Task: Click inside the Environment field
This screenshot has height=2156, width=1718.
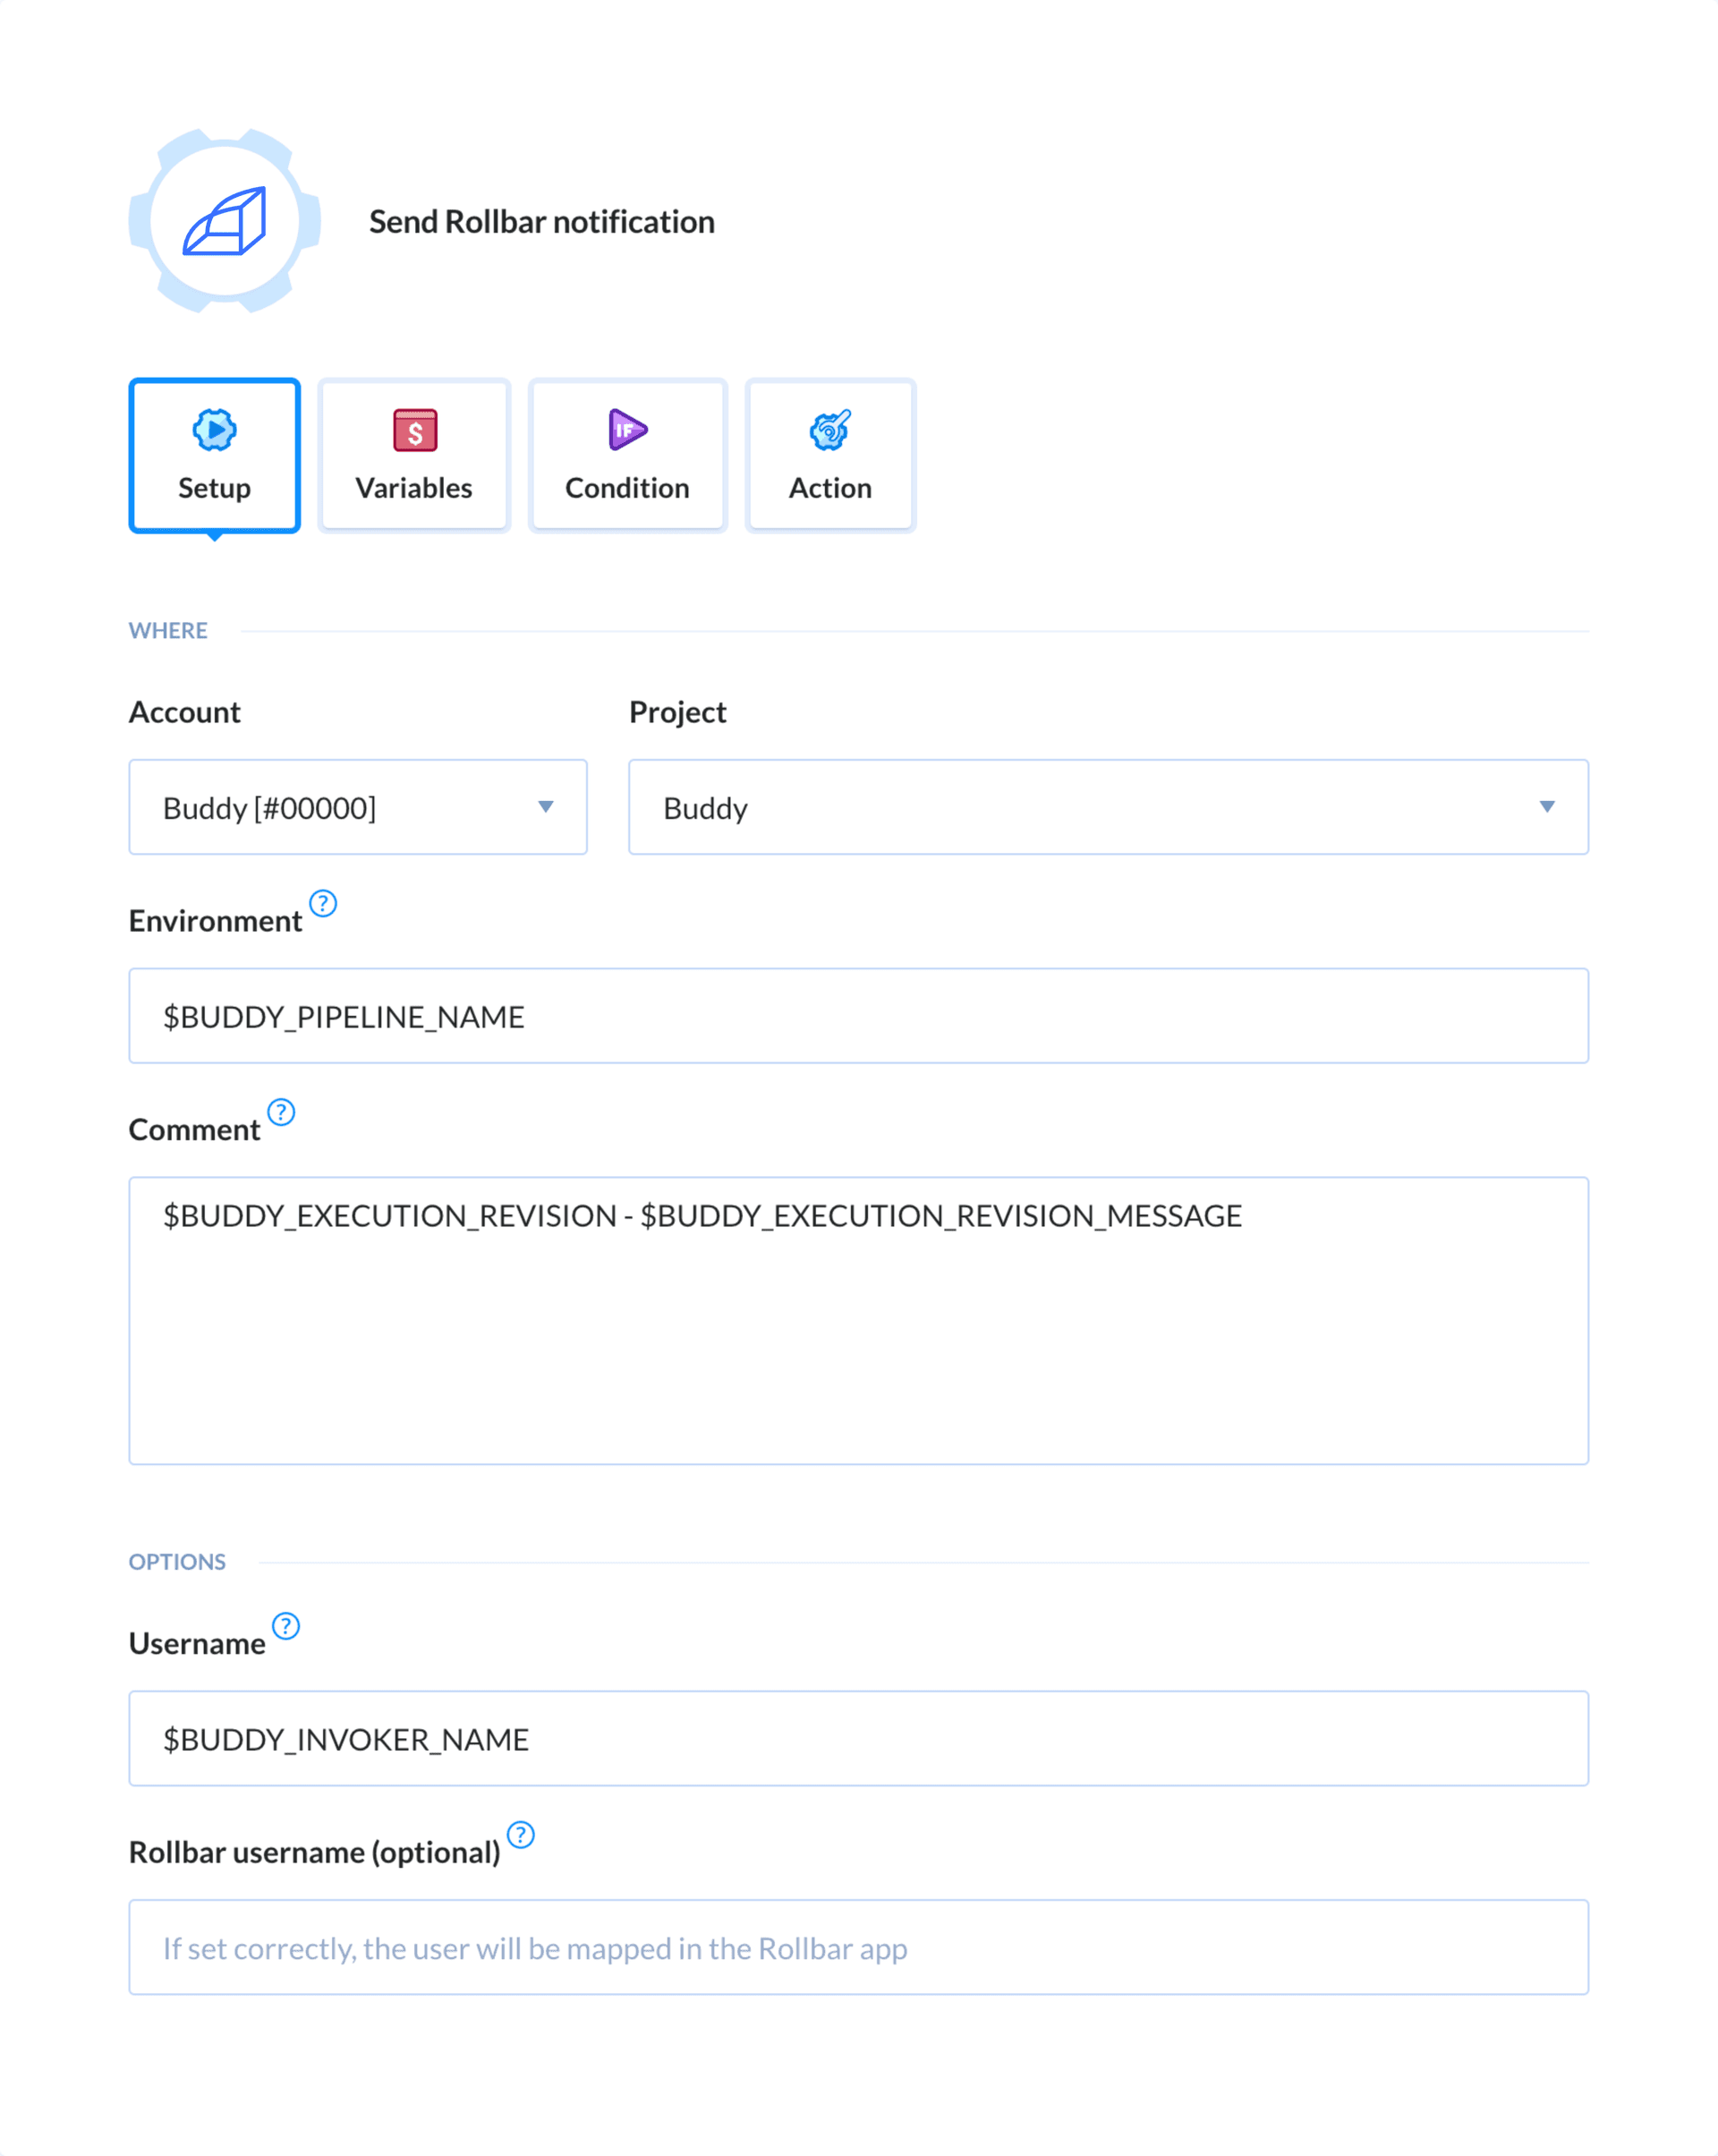Action: pos(858,1015)
